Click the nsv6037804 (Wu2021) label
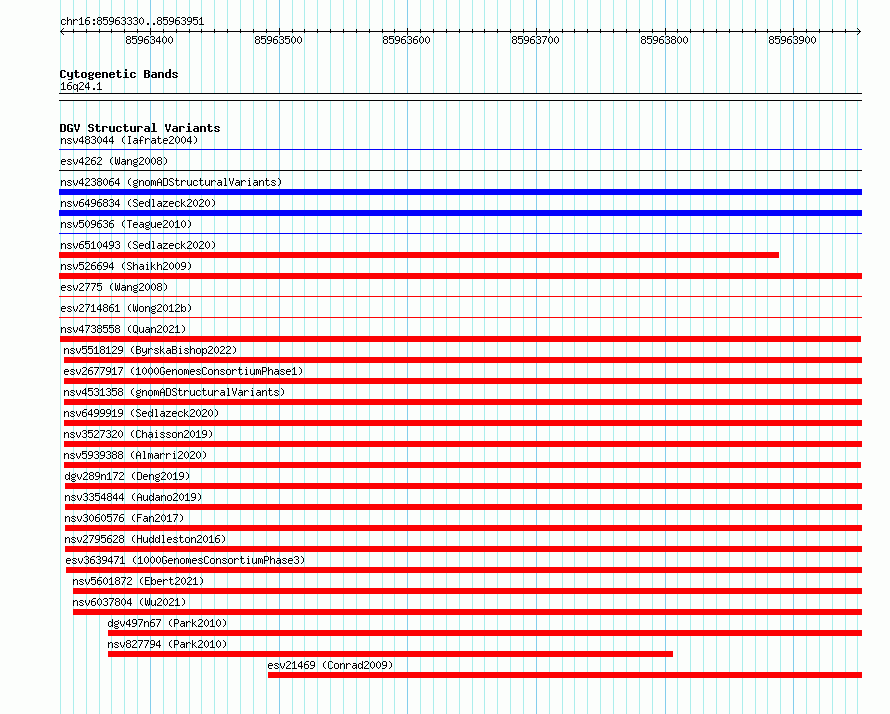 [x=129, y=602]
